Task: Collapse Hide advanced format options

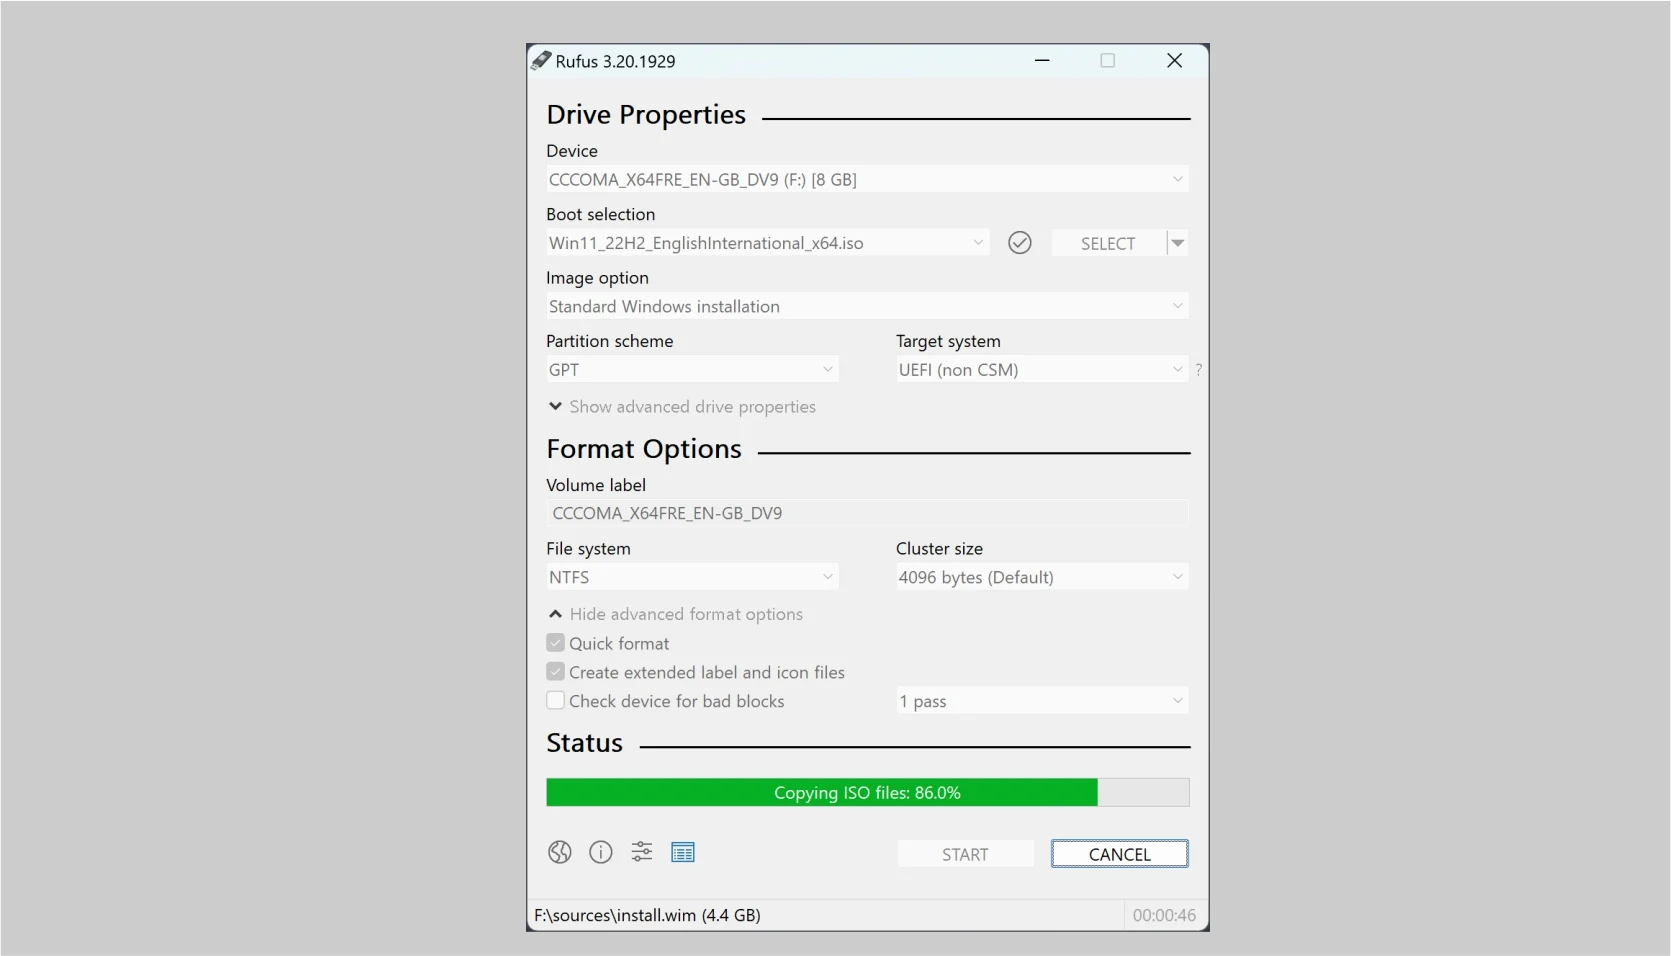Action: [x=676, y=614]
